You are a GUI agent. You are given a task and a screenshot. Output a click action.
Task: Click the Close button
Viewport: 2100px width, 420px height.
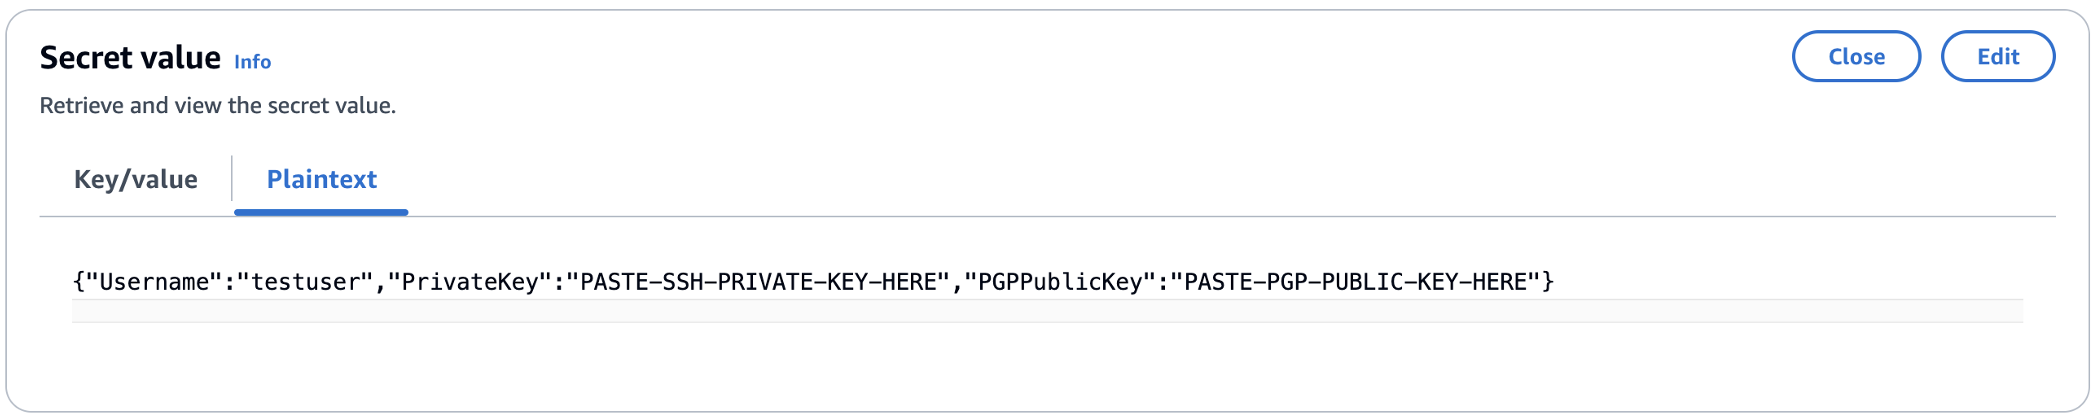pyautogui.click(x=1855, y=57)
